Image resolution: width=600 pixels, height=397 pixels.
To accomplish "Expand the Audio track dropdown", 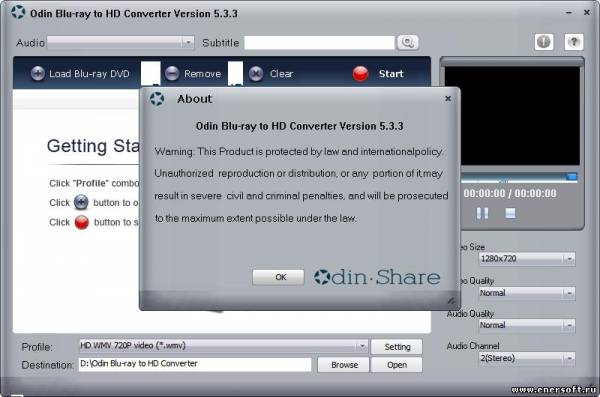I will (x=121, y=42).
